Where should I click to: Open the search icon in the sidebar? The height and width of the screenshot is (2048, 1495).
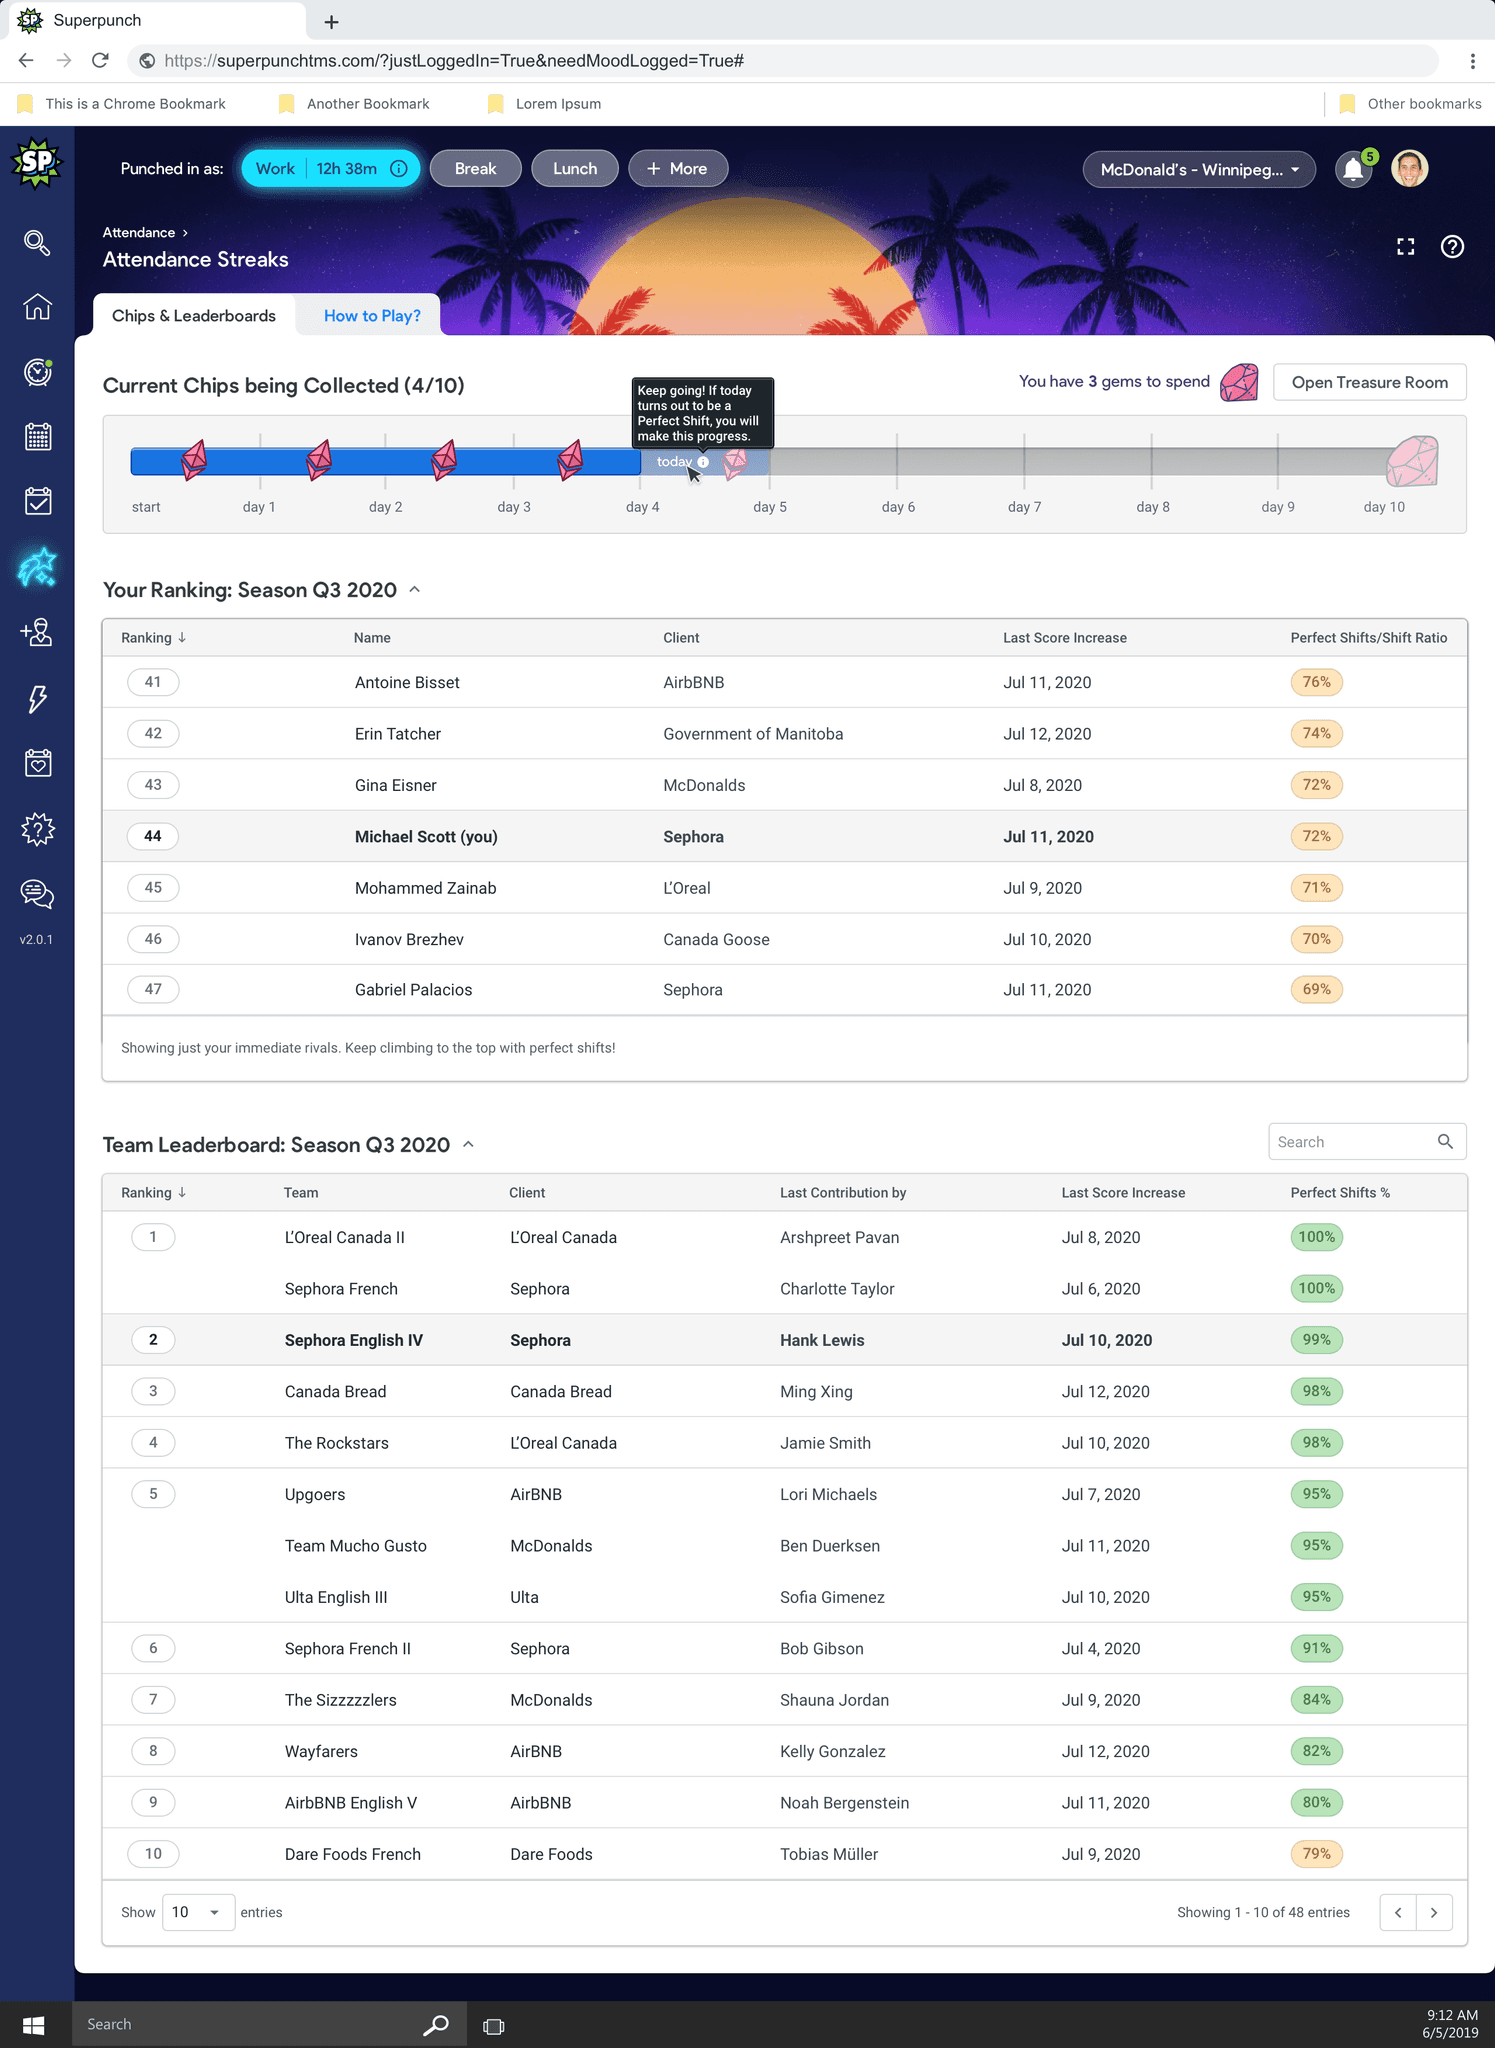[x=37, y=242]
